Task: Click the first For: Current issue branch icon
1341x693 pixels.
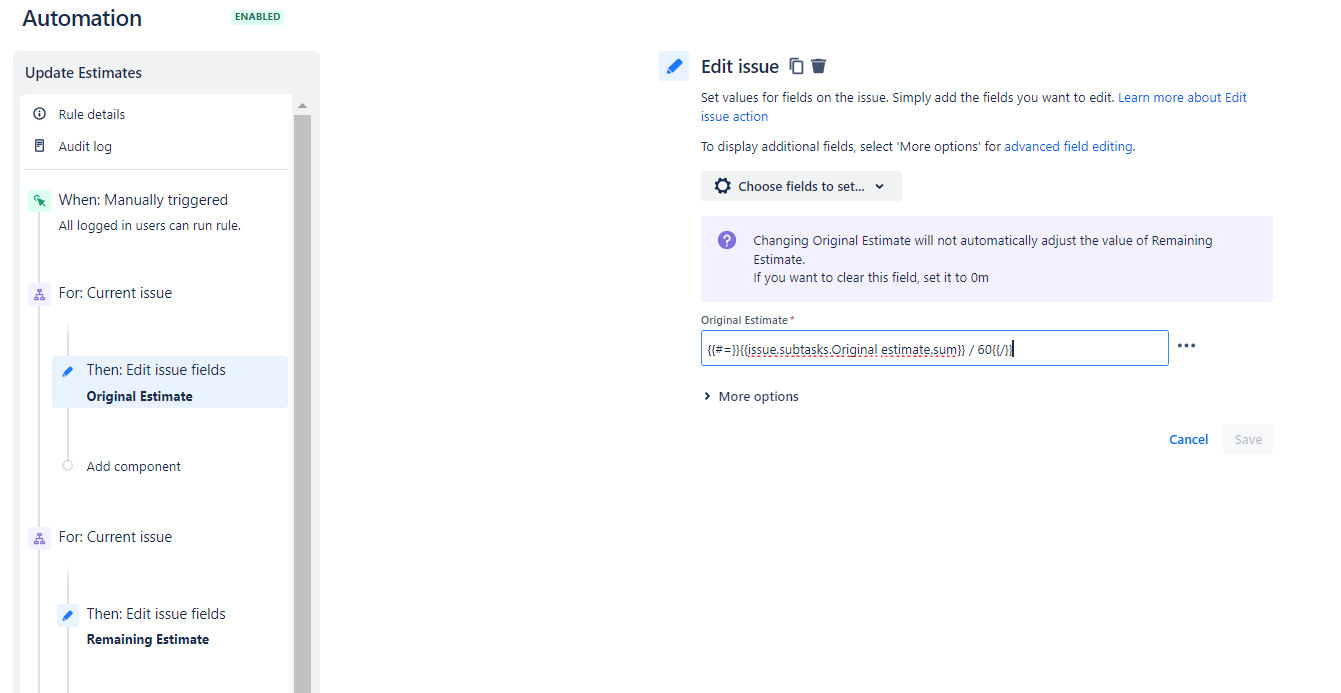Action: 39,294
